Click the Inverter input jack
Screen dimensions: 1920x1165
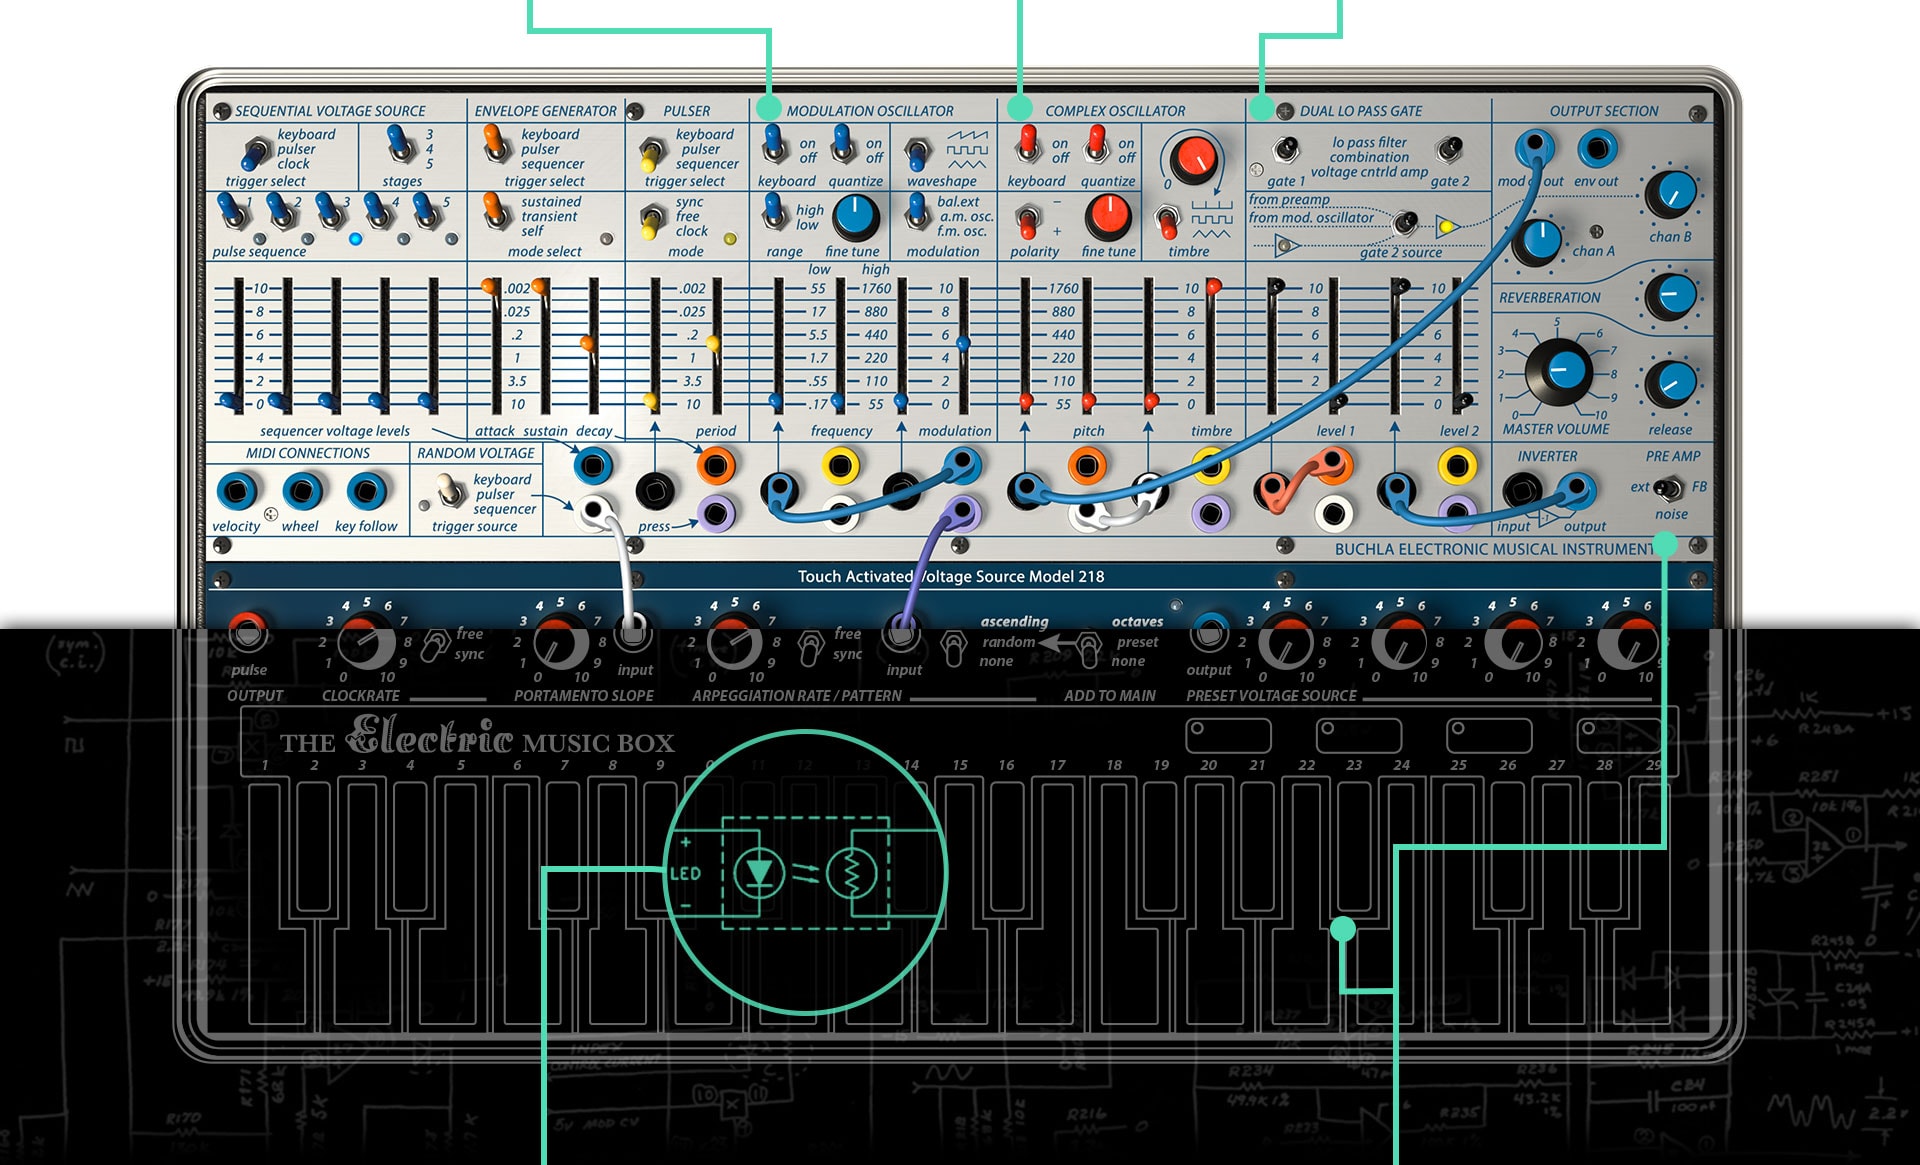[1522, 490]
